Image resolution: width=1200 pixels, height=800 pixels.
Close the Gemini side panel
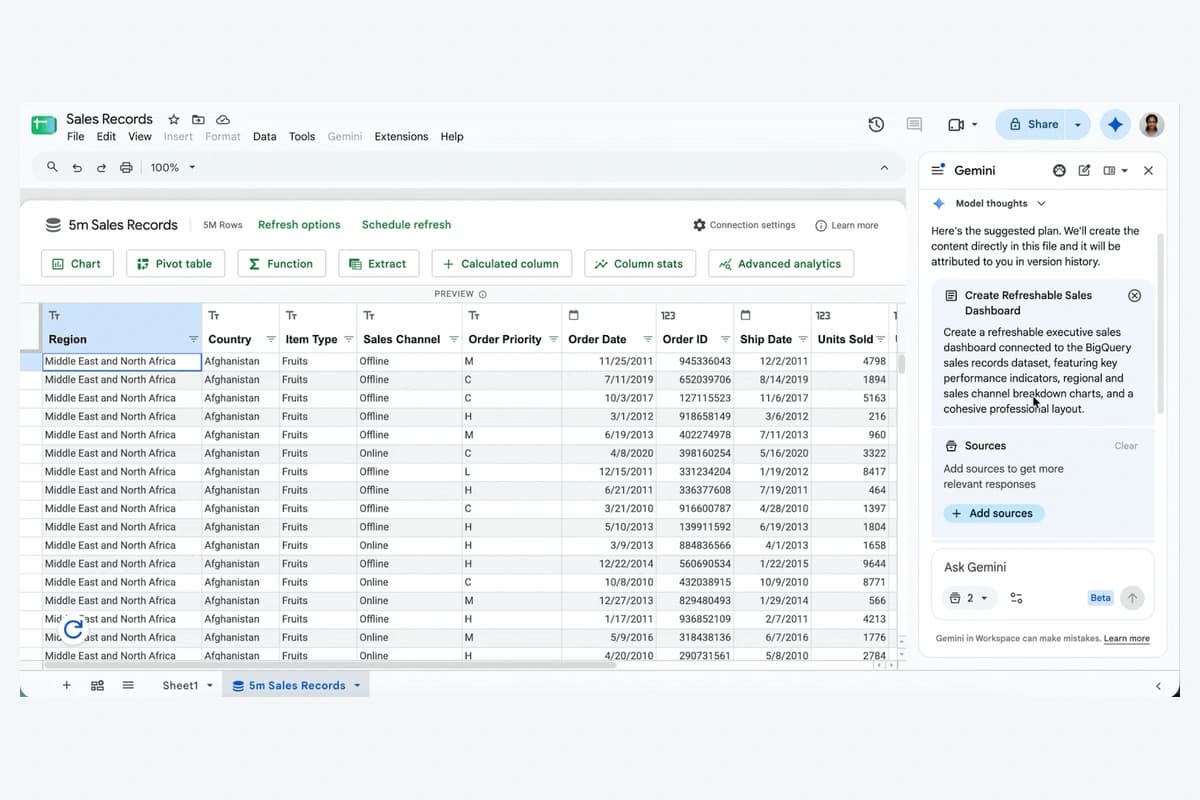click(1149, 171)
